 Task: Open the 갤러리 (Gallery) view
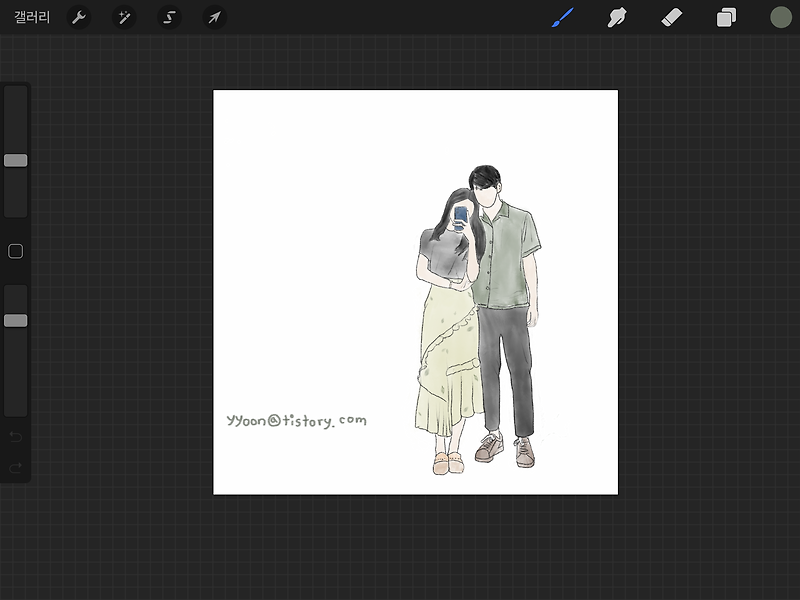click(x=32, y=17)
